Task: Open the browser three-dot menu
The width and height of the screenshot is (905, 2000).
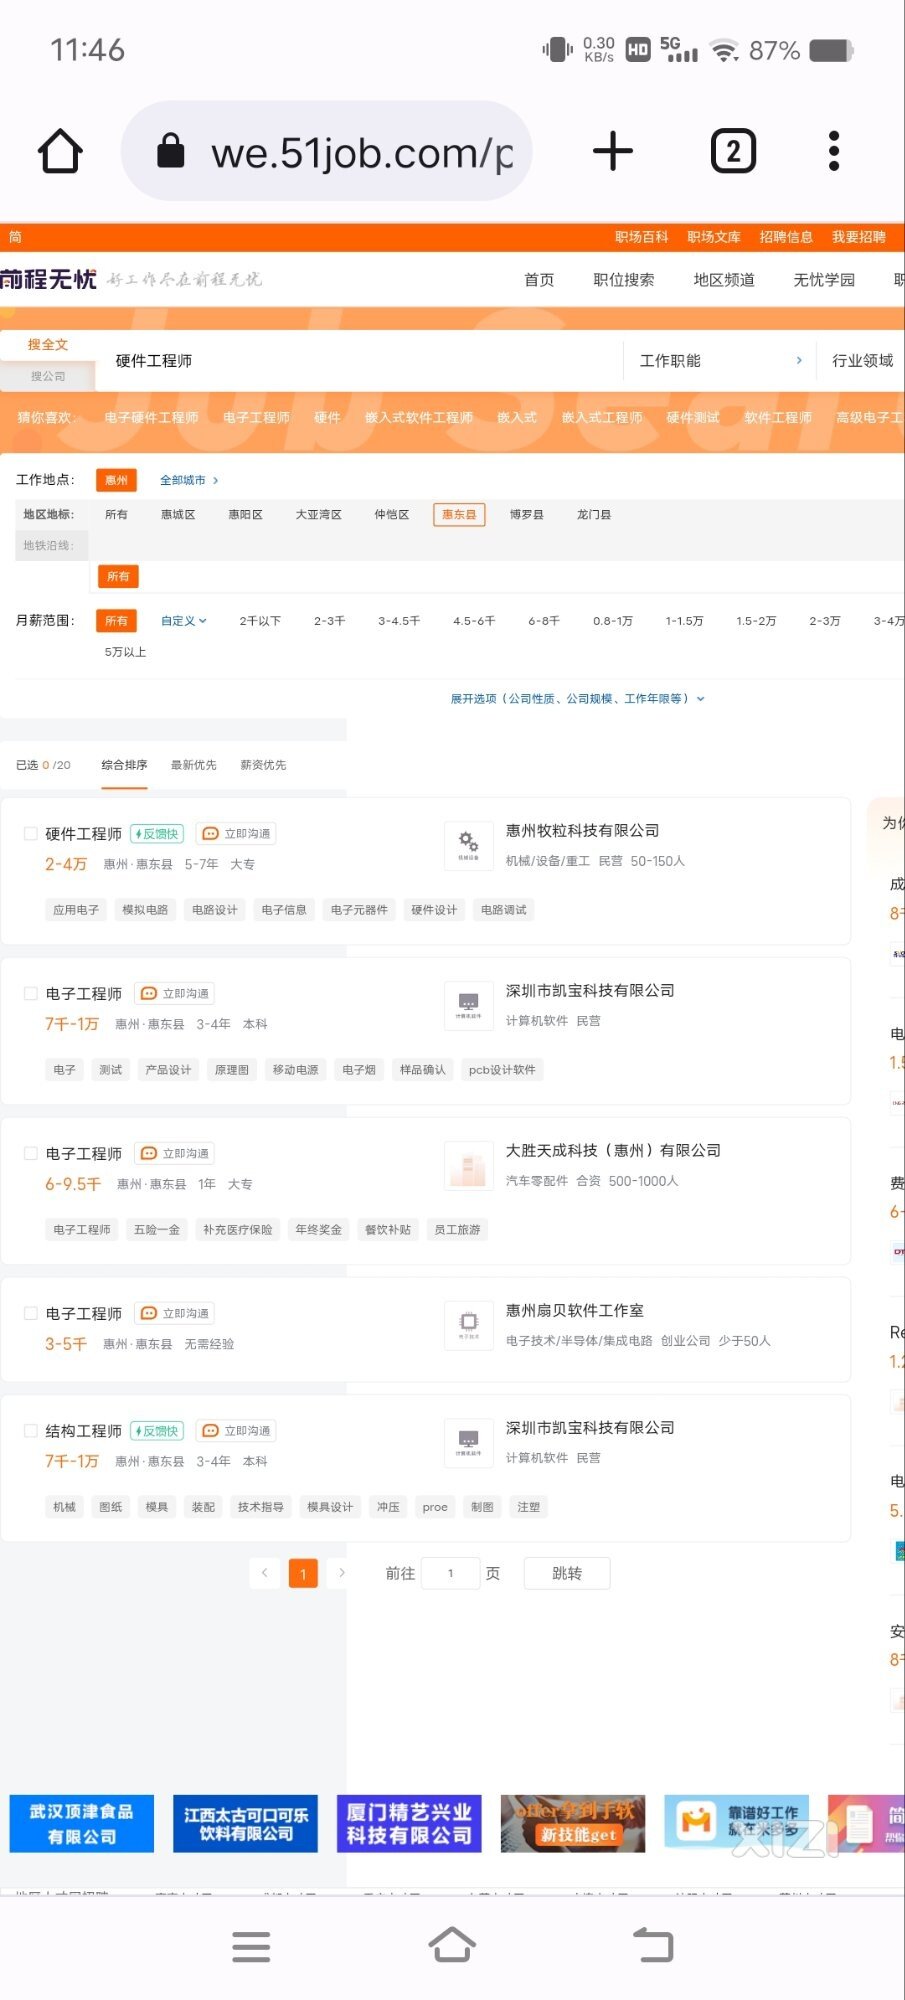Action: coord(834,152)
